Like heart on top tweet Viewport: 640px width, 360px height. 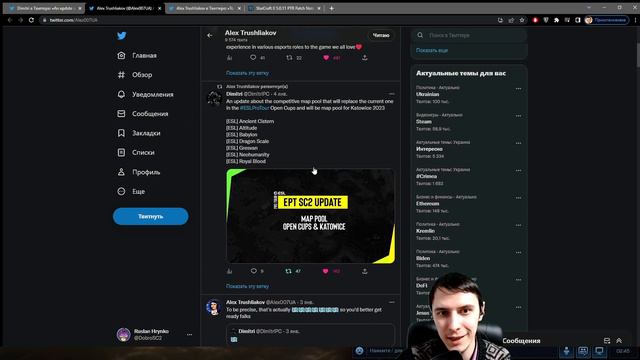(x=326, y=58)
